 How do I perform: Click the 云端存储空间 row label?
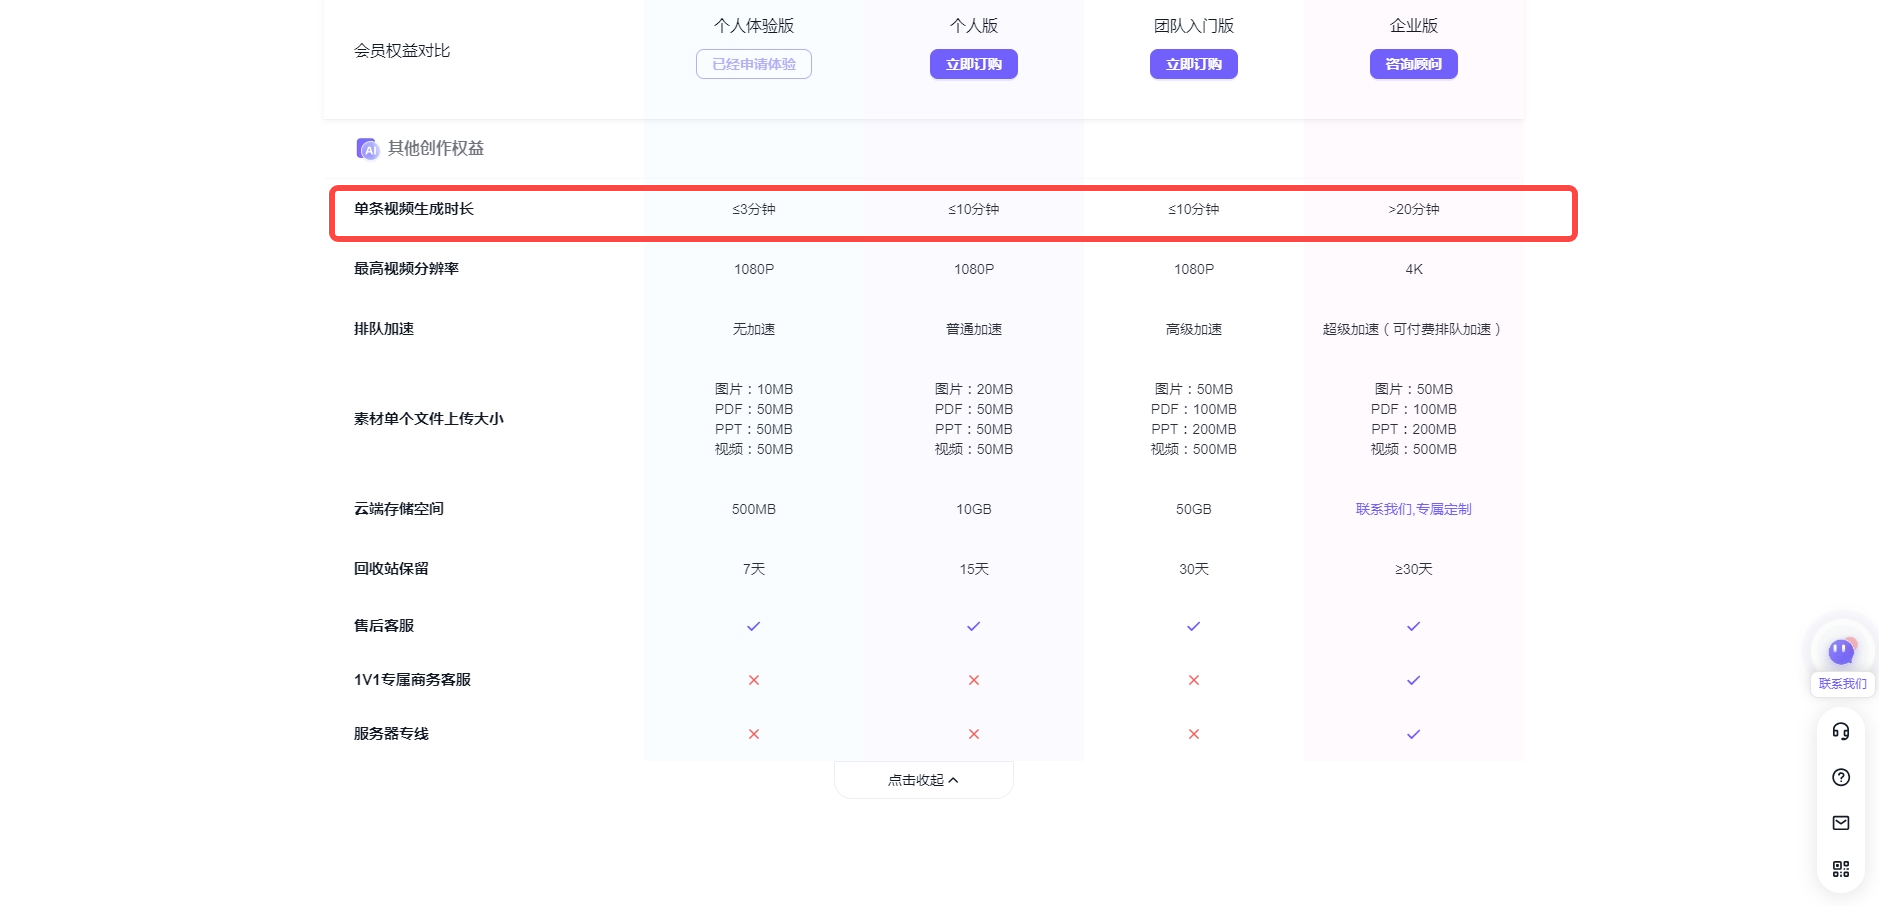tap(399, 509)
